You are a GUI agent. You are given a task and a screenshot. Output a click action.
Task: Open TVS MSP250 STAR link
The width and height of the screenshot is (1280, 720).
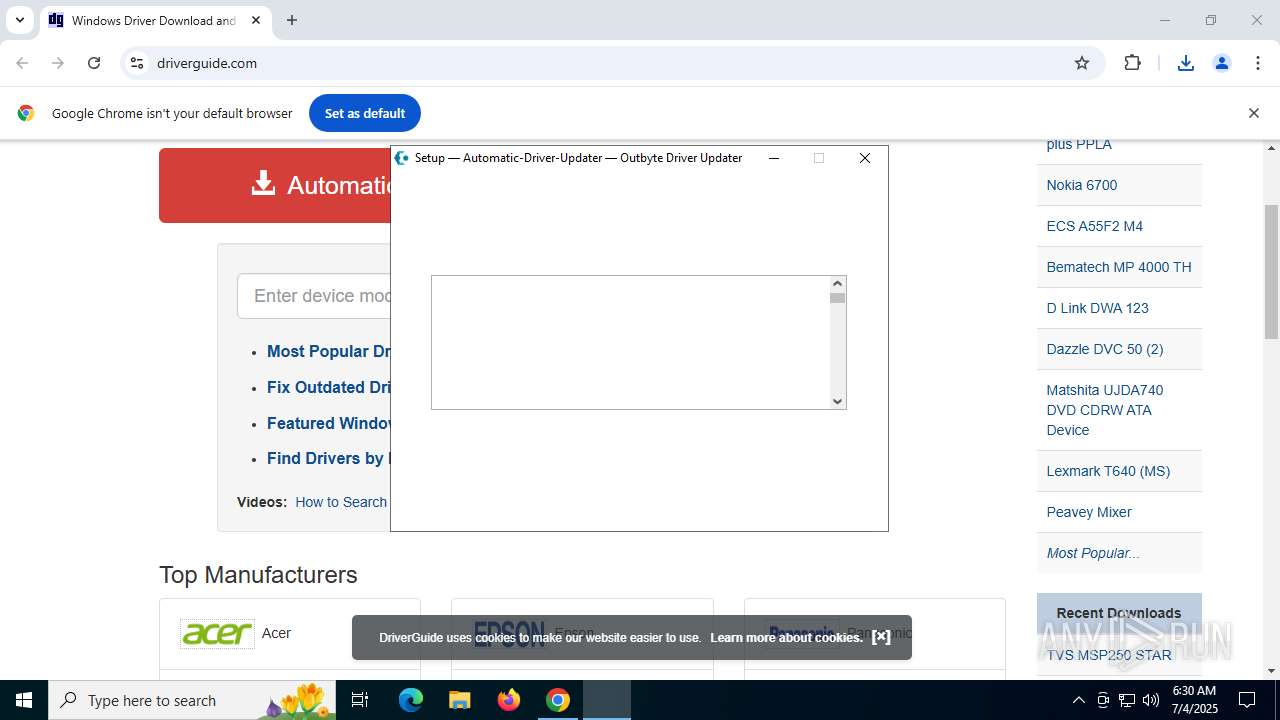(x=1109, y=655)
